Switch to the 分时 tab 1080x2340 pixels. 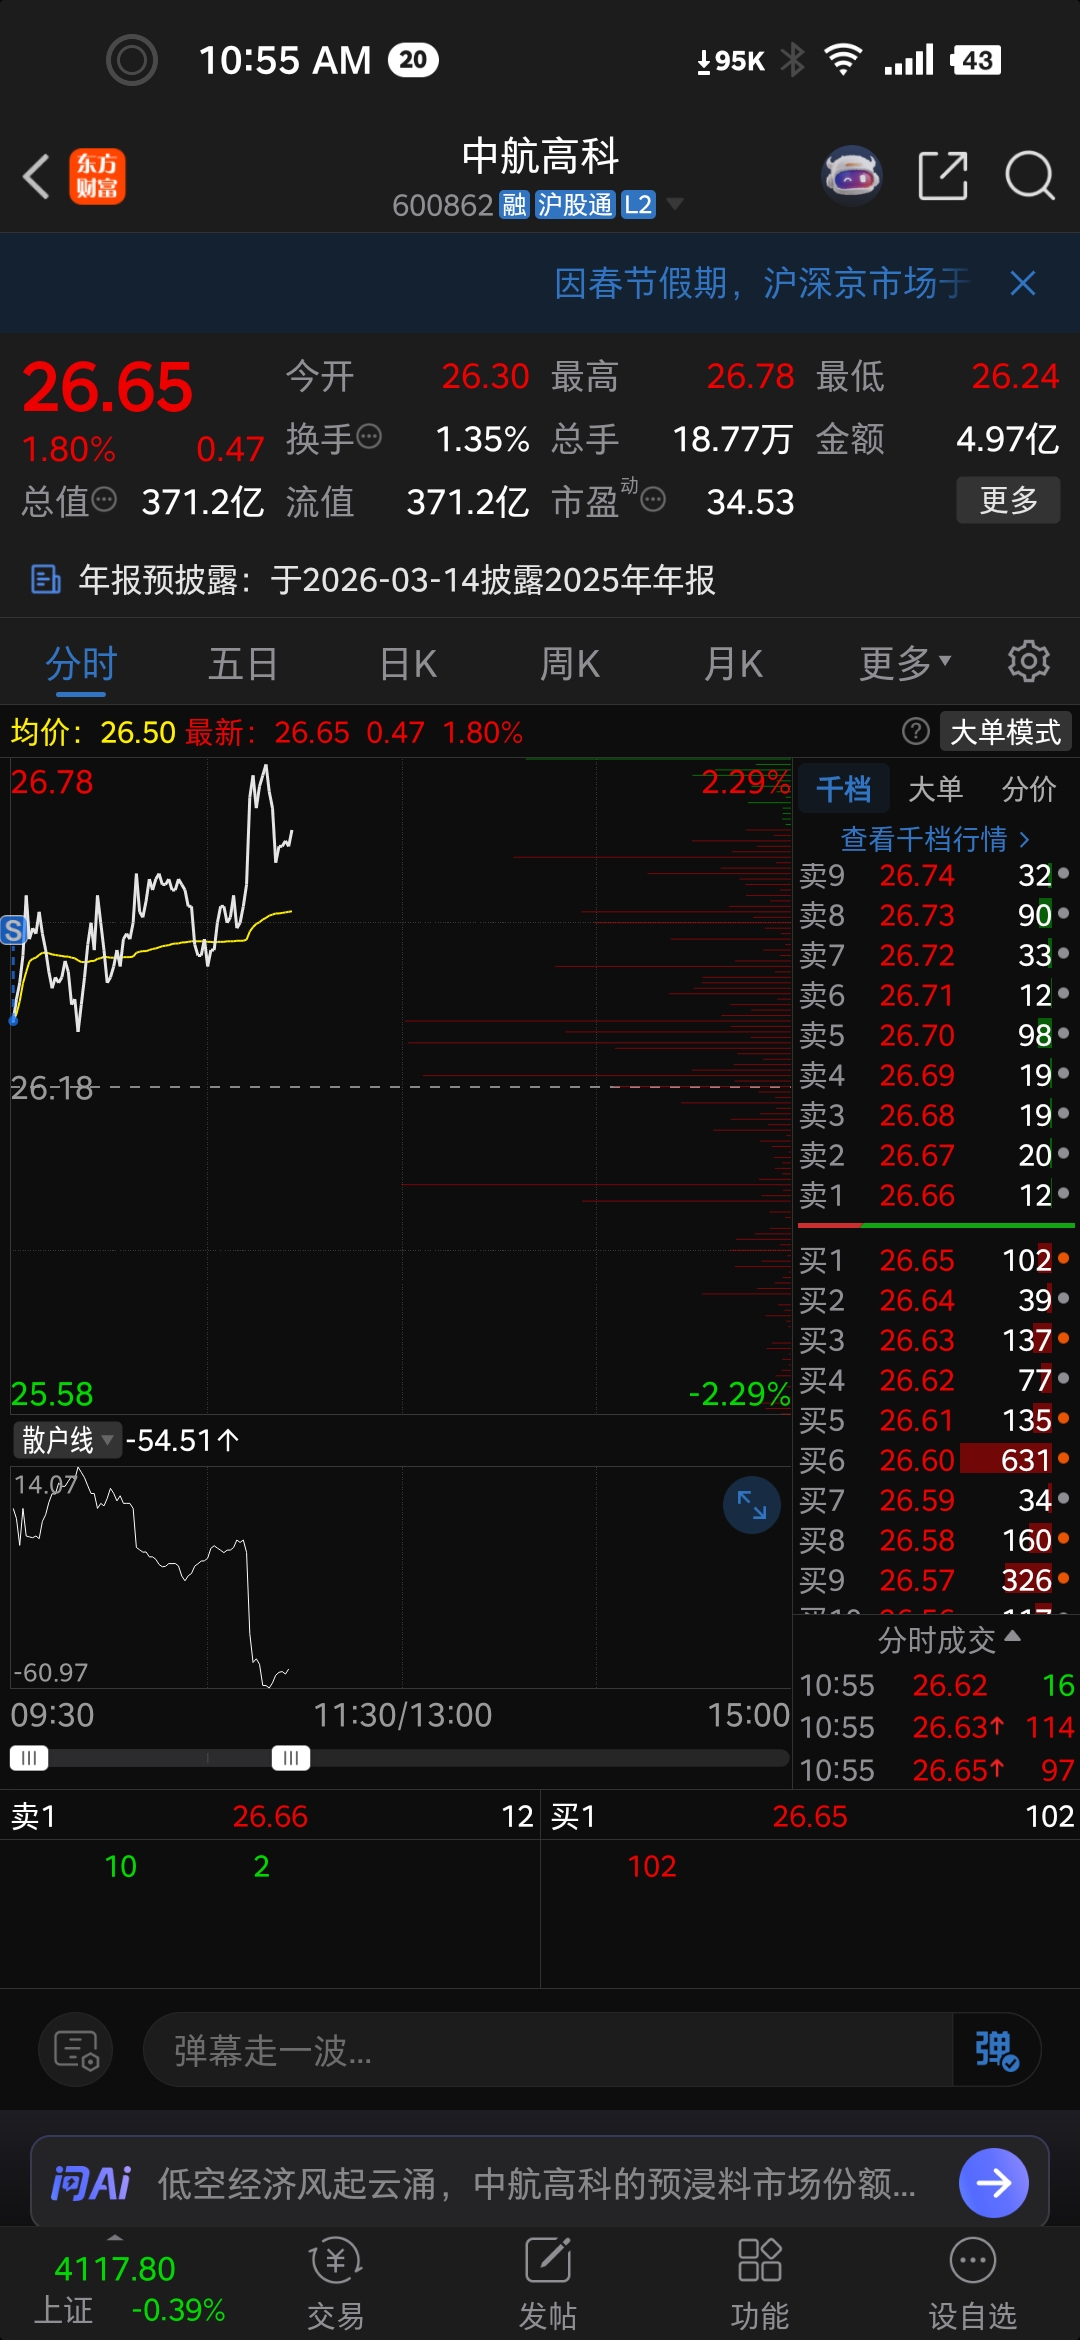coord(81,663)
